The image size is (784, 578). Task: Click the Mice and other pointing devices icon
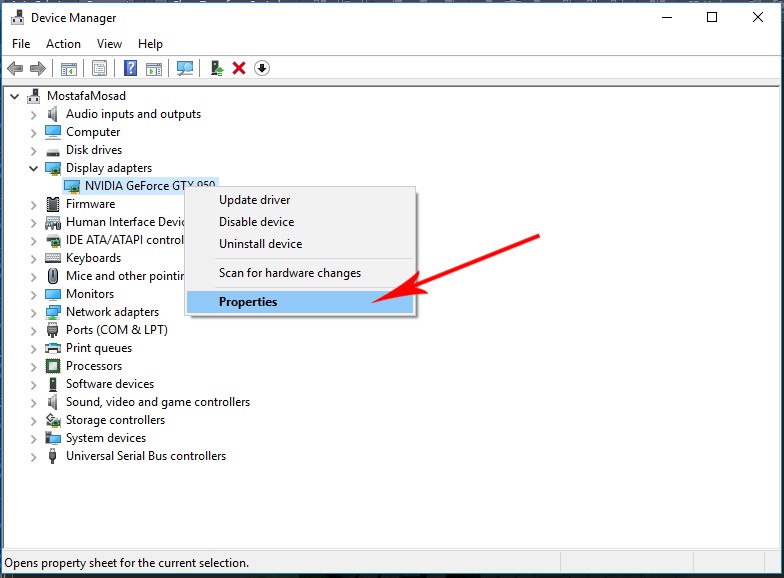click(52, 276)
